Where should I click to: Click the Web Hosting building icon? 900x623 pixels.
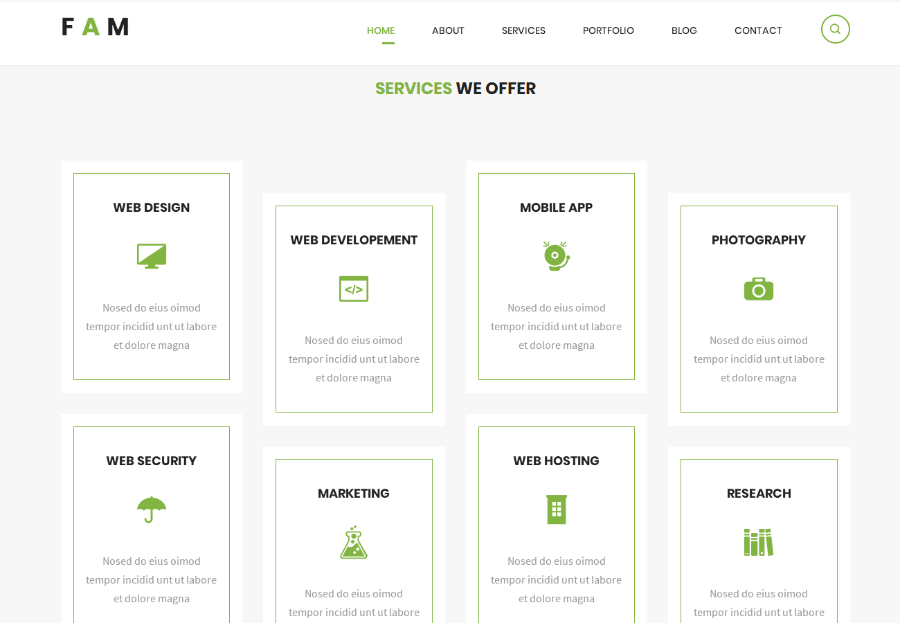click(x=556, y=509)
